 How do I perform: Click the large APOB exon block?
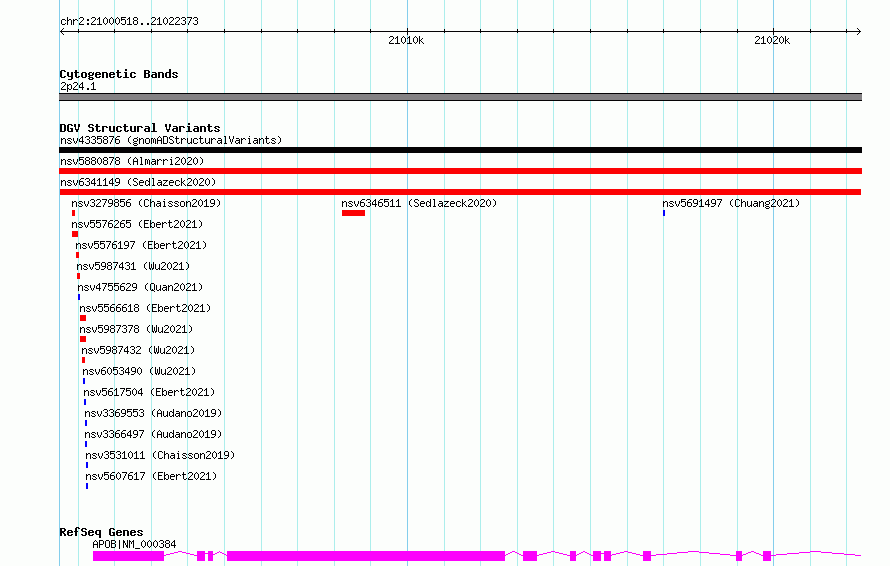[366, 556]
